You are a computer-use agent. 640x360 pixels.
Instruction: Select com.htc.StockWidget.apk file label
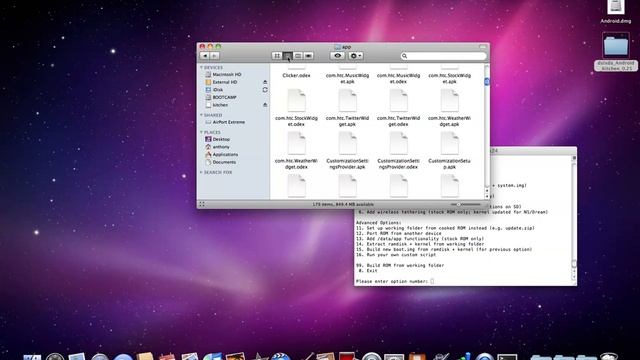tap(449, 78)
